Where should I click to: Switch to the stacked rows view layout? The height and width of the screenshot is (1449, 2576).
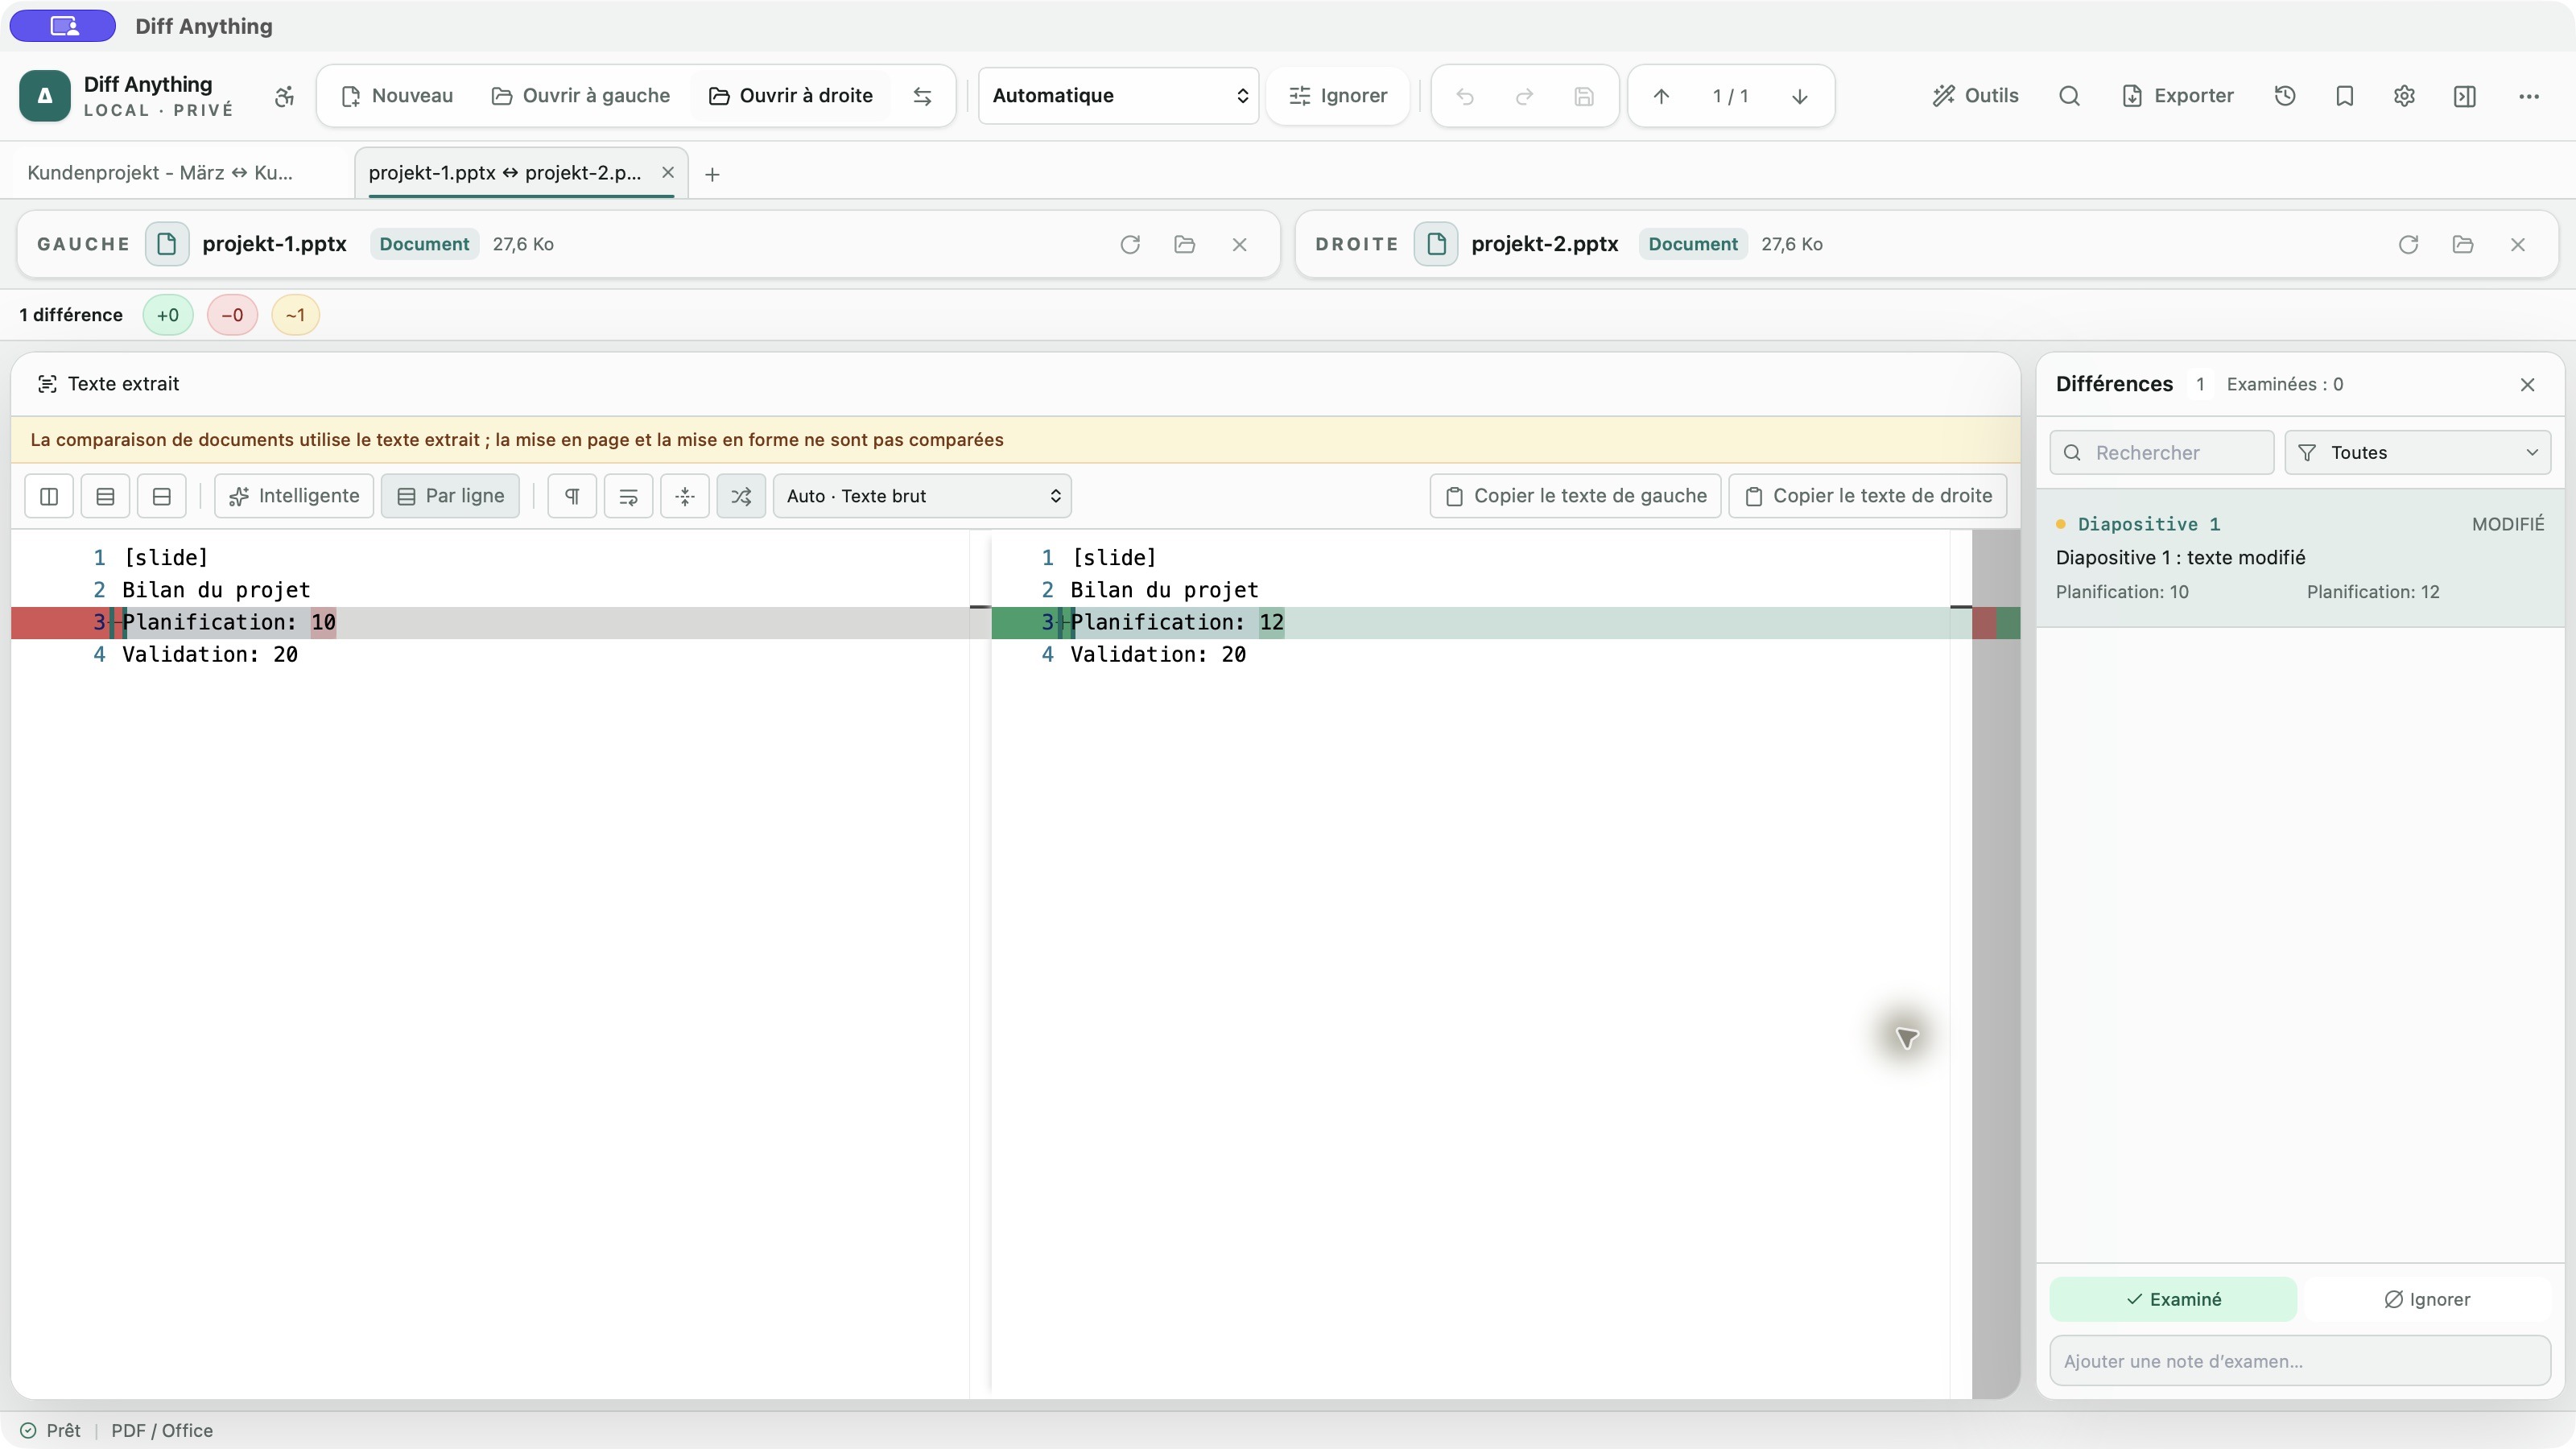[105, 496]
